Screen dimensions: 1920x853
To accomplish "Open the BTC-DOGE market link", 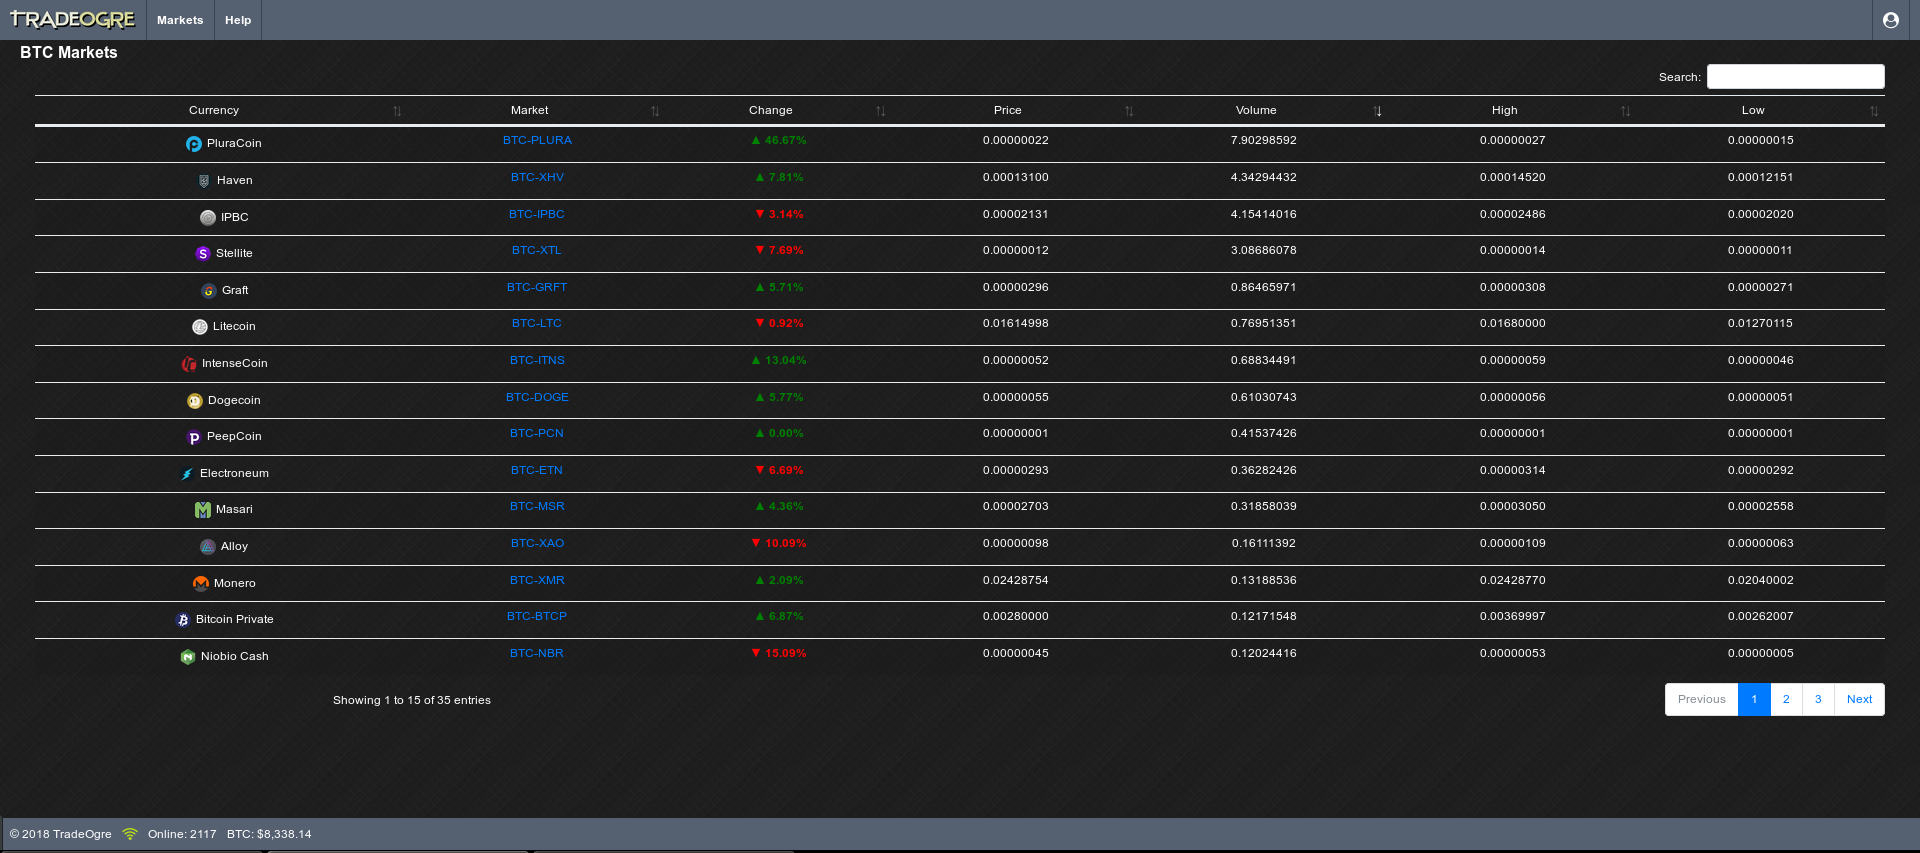I will tap(537, 398).
